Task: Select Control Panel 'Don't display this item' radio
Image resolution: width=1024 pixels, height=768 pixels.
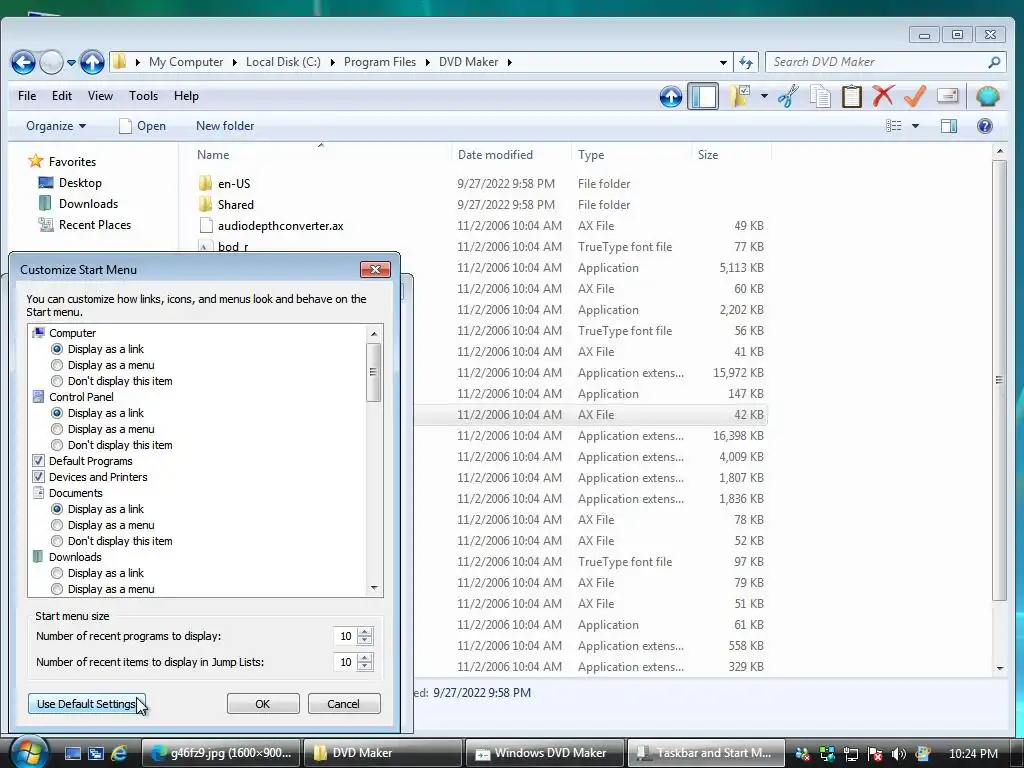Action: [57, 445]
